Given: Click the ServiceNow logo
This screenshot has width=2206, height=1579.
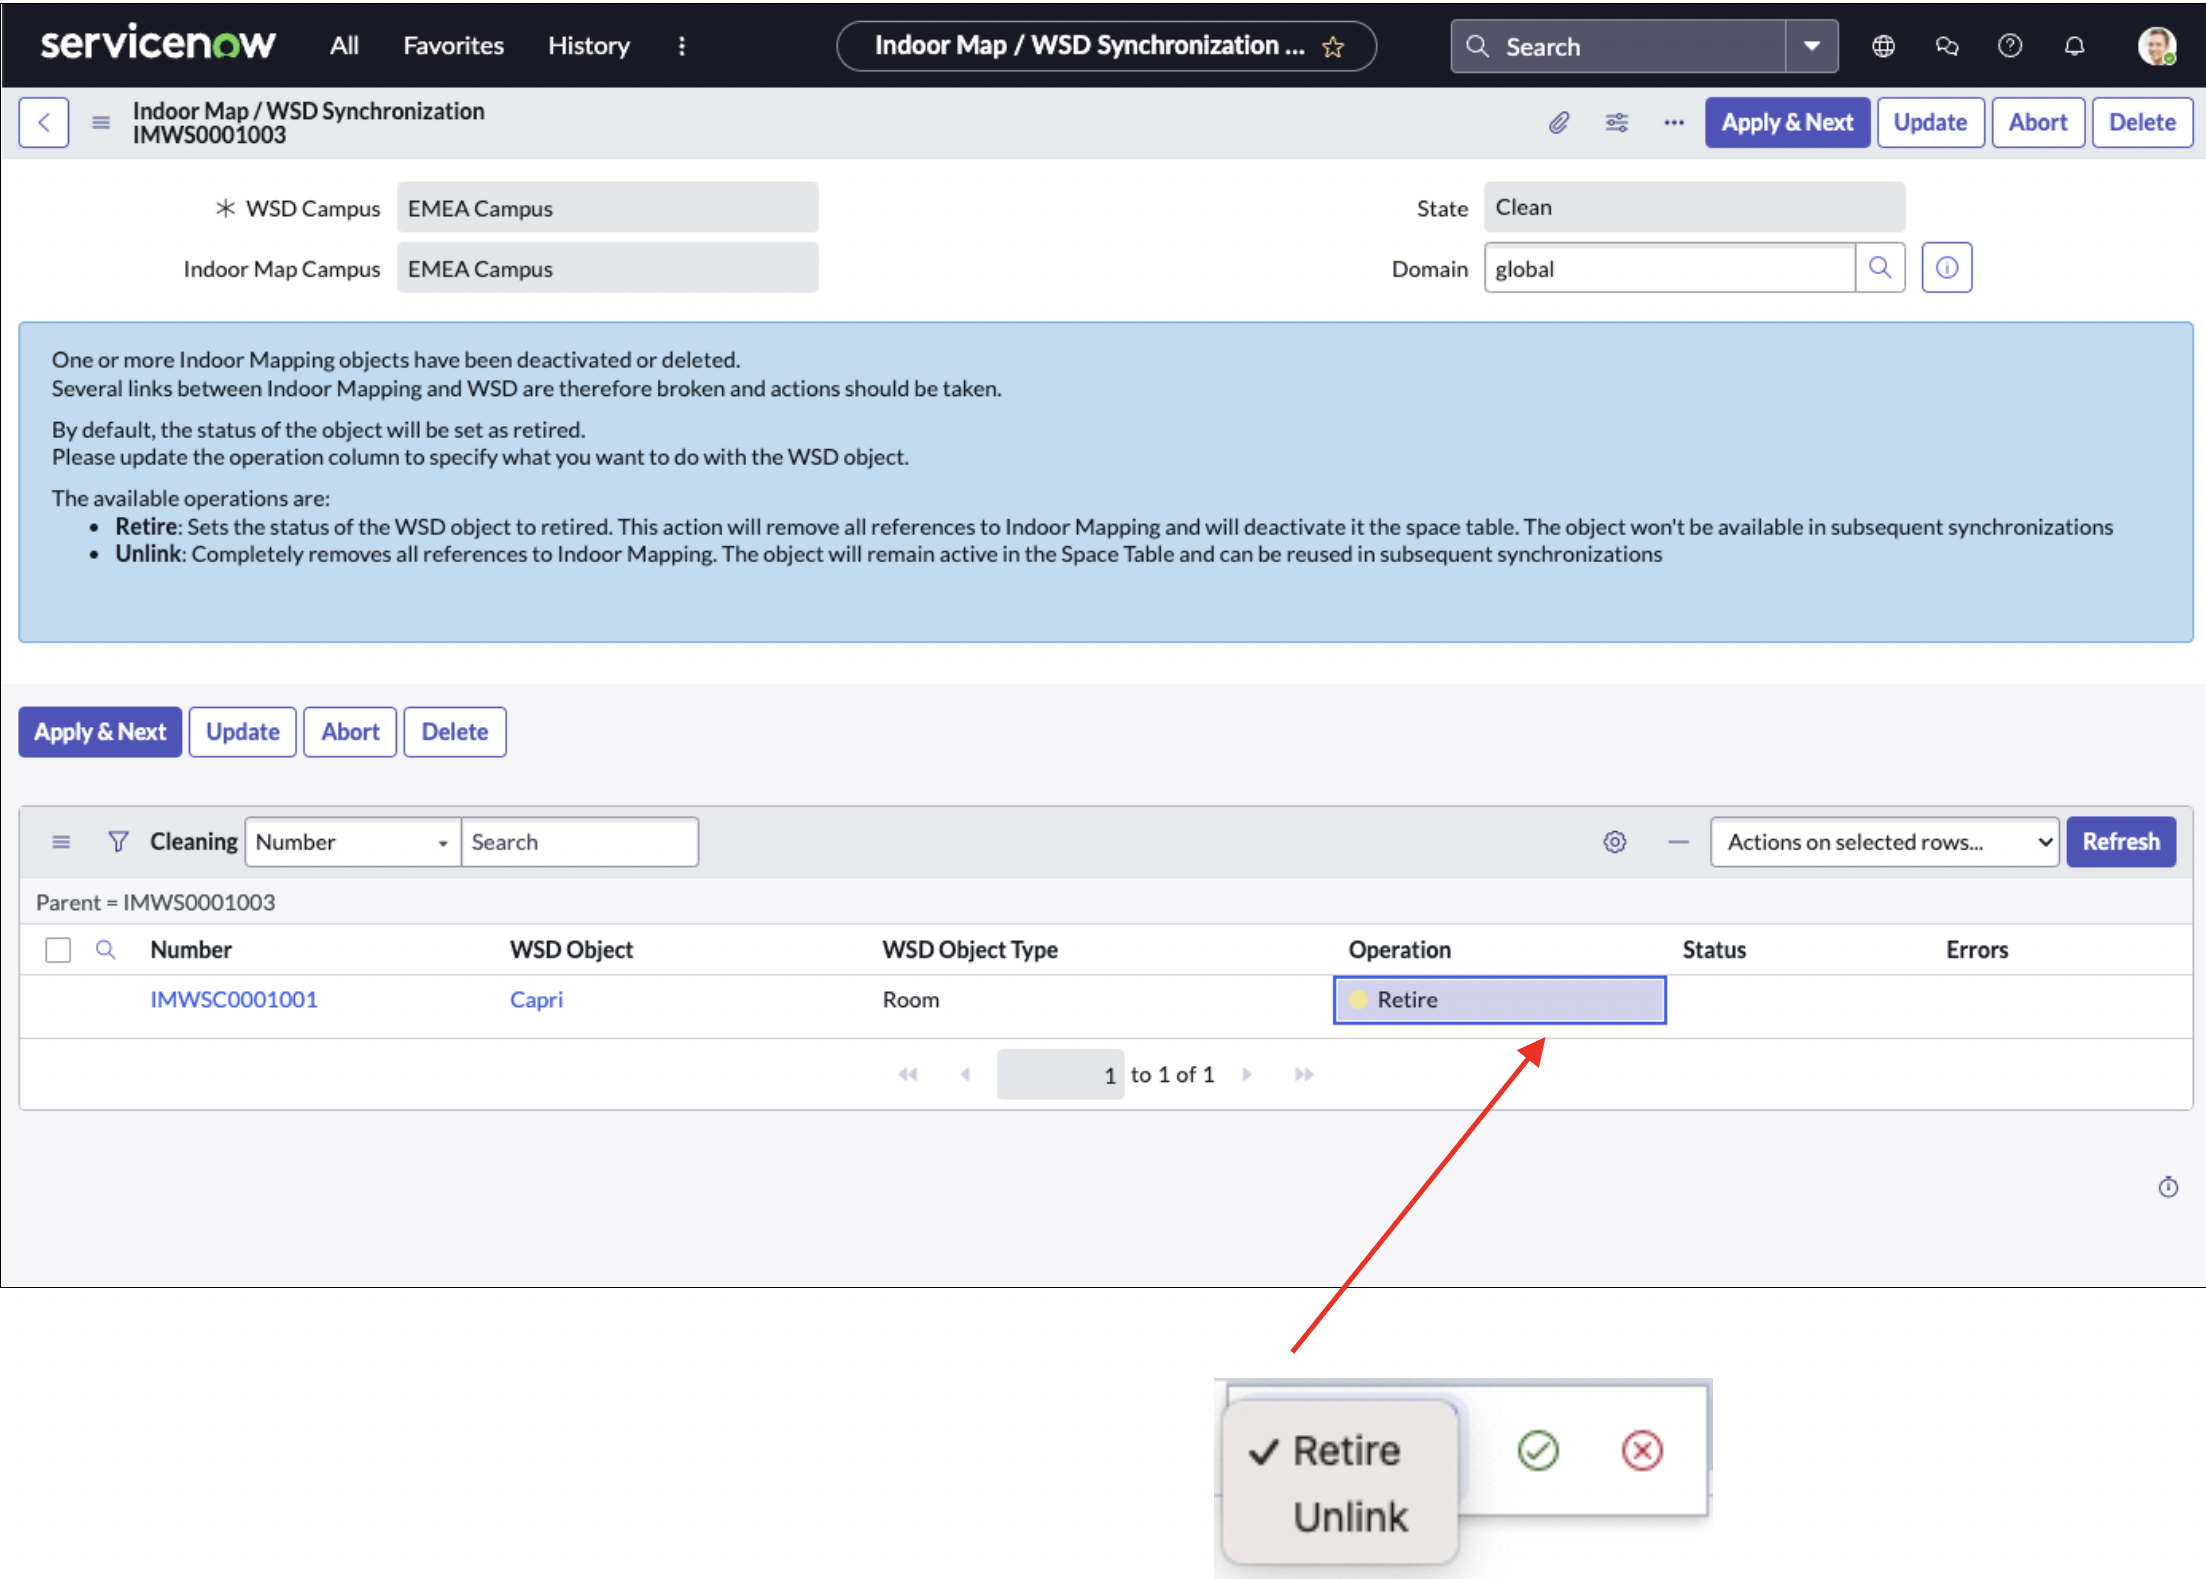Looking at the screenshot, I should (x=158, y=44).
